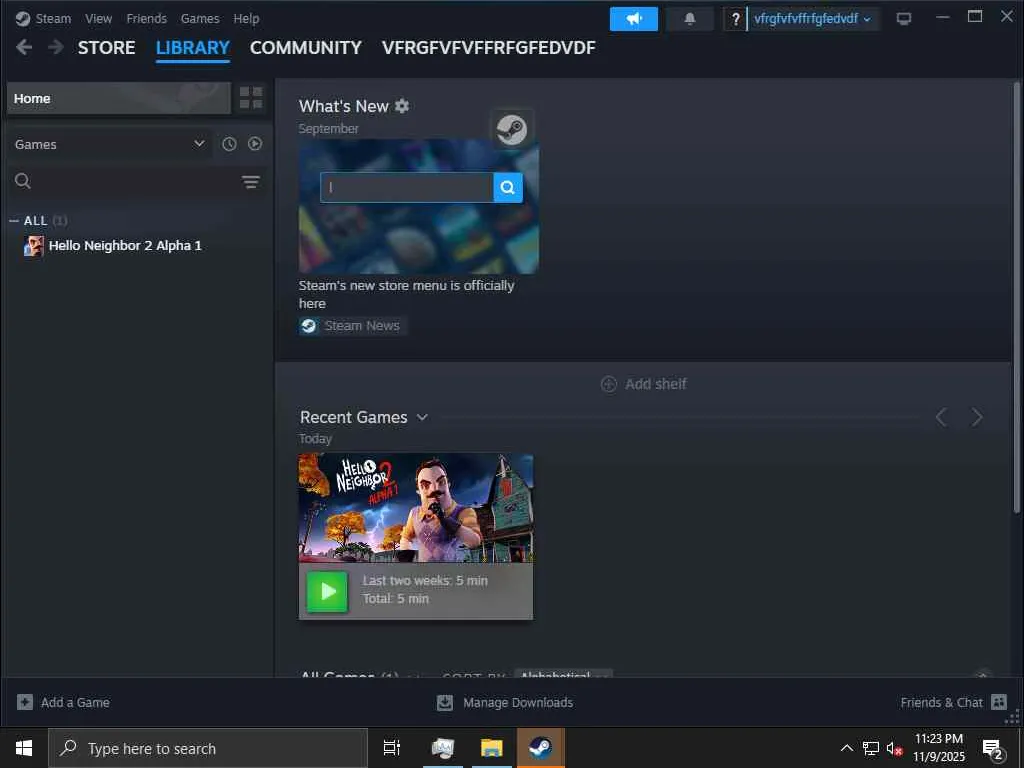Click the network tray icon

(871, 748)
